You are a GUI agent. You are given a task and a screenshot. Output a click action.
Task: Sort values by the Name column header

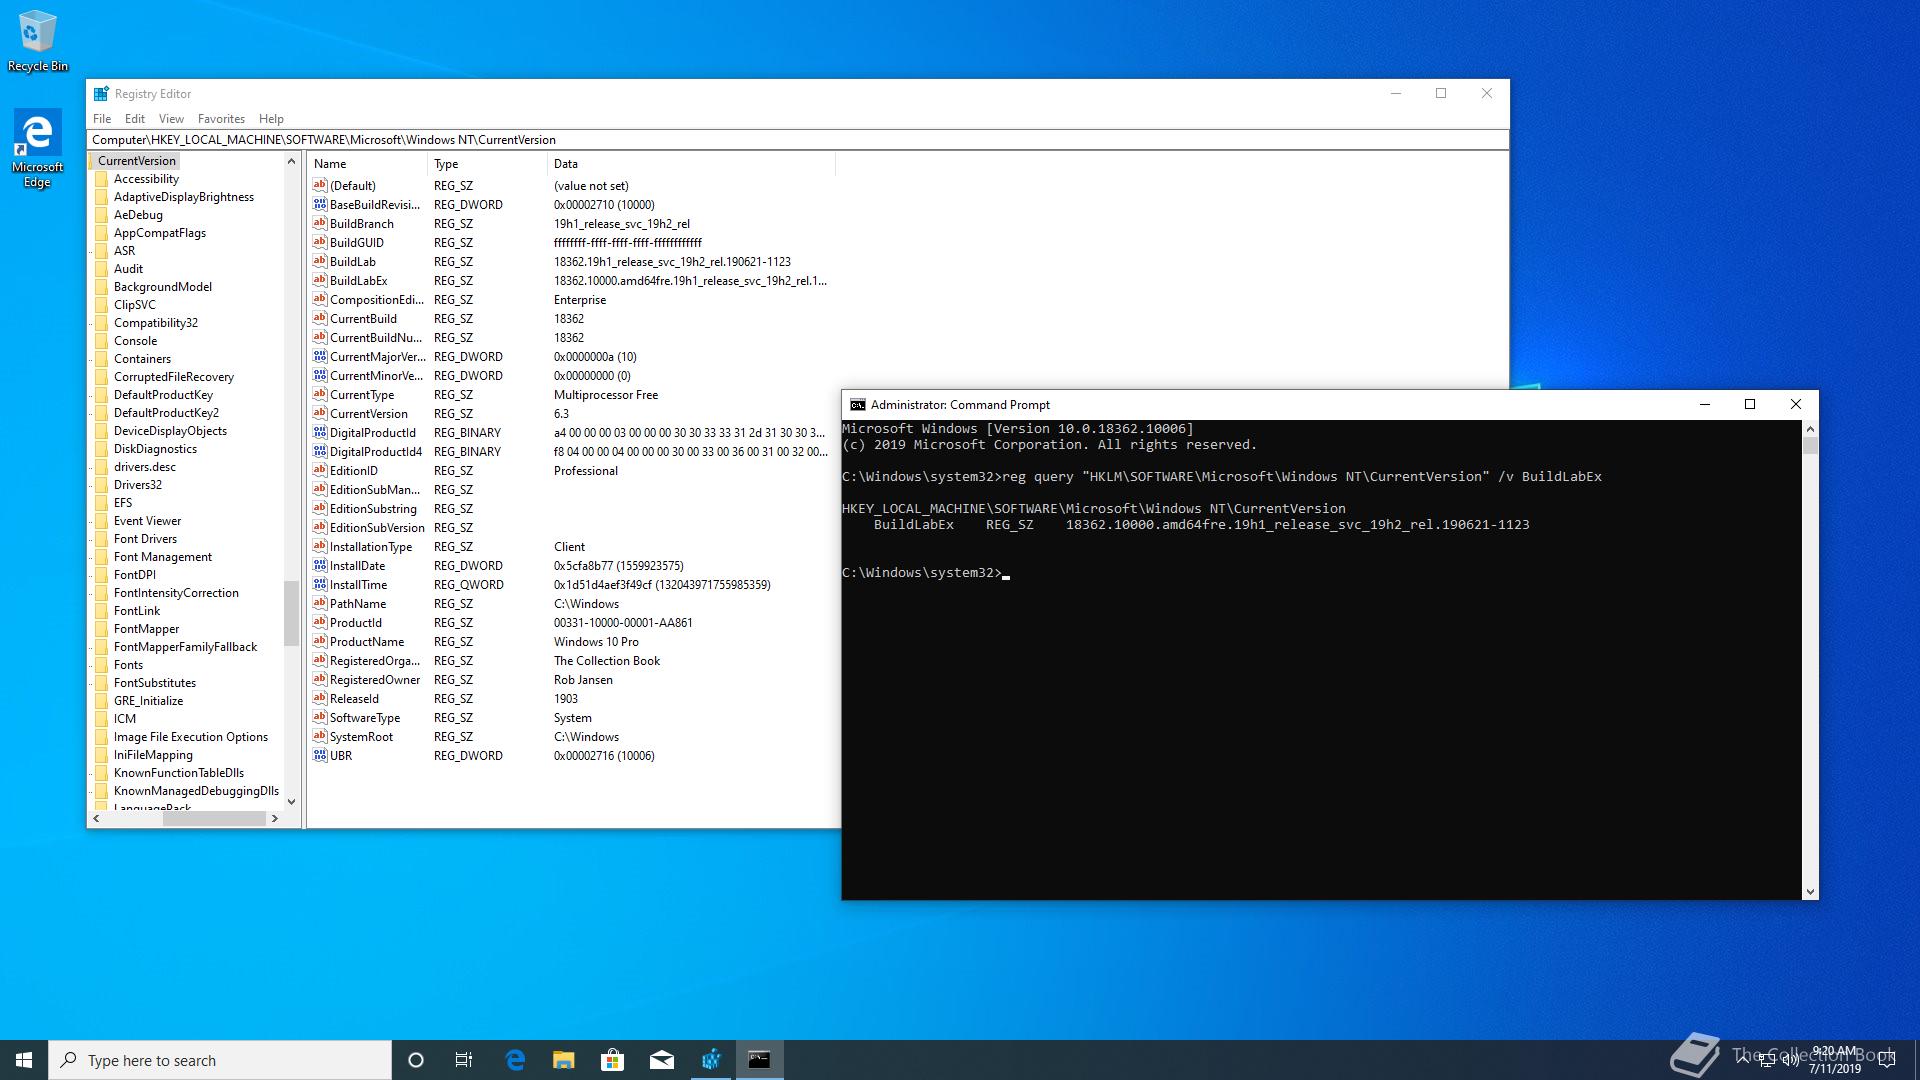[x=367, y=164]
